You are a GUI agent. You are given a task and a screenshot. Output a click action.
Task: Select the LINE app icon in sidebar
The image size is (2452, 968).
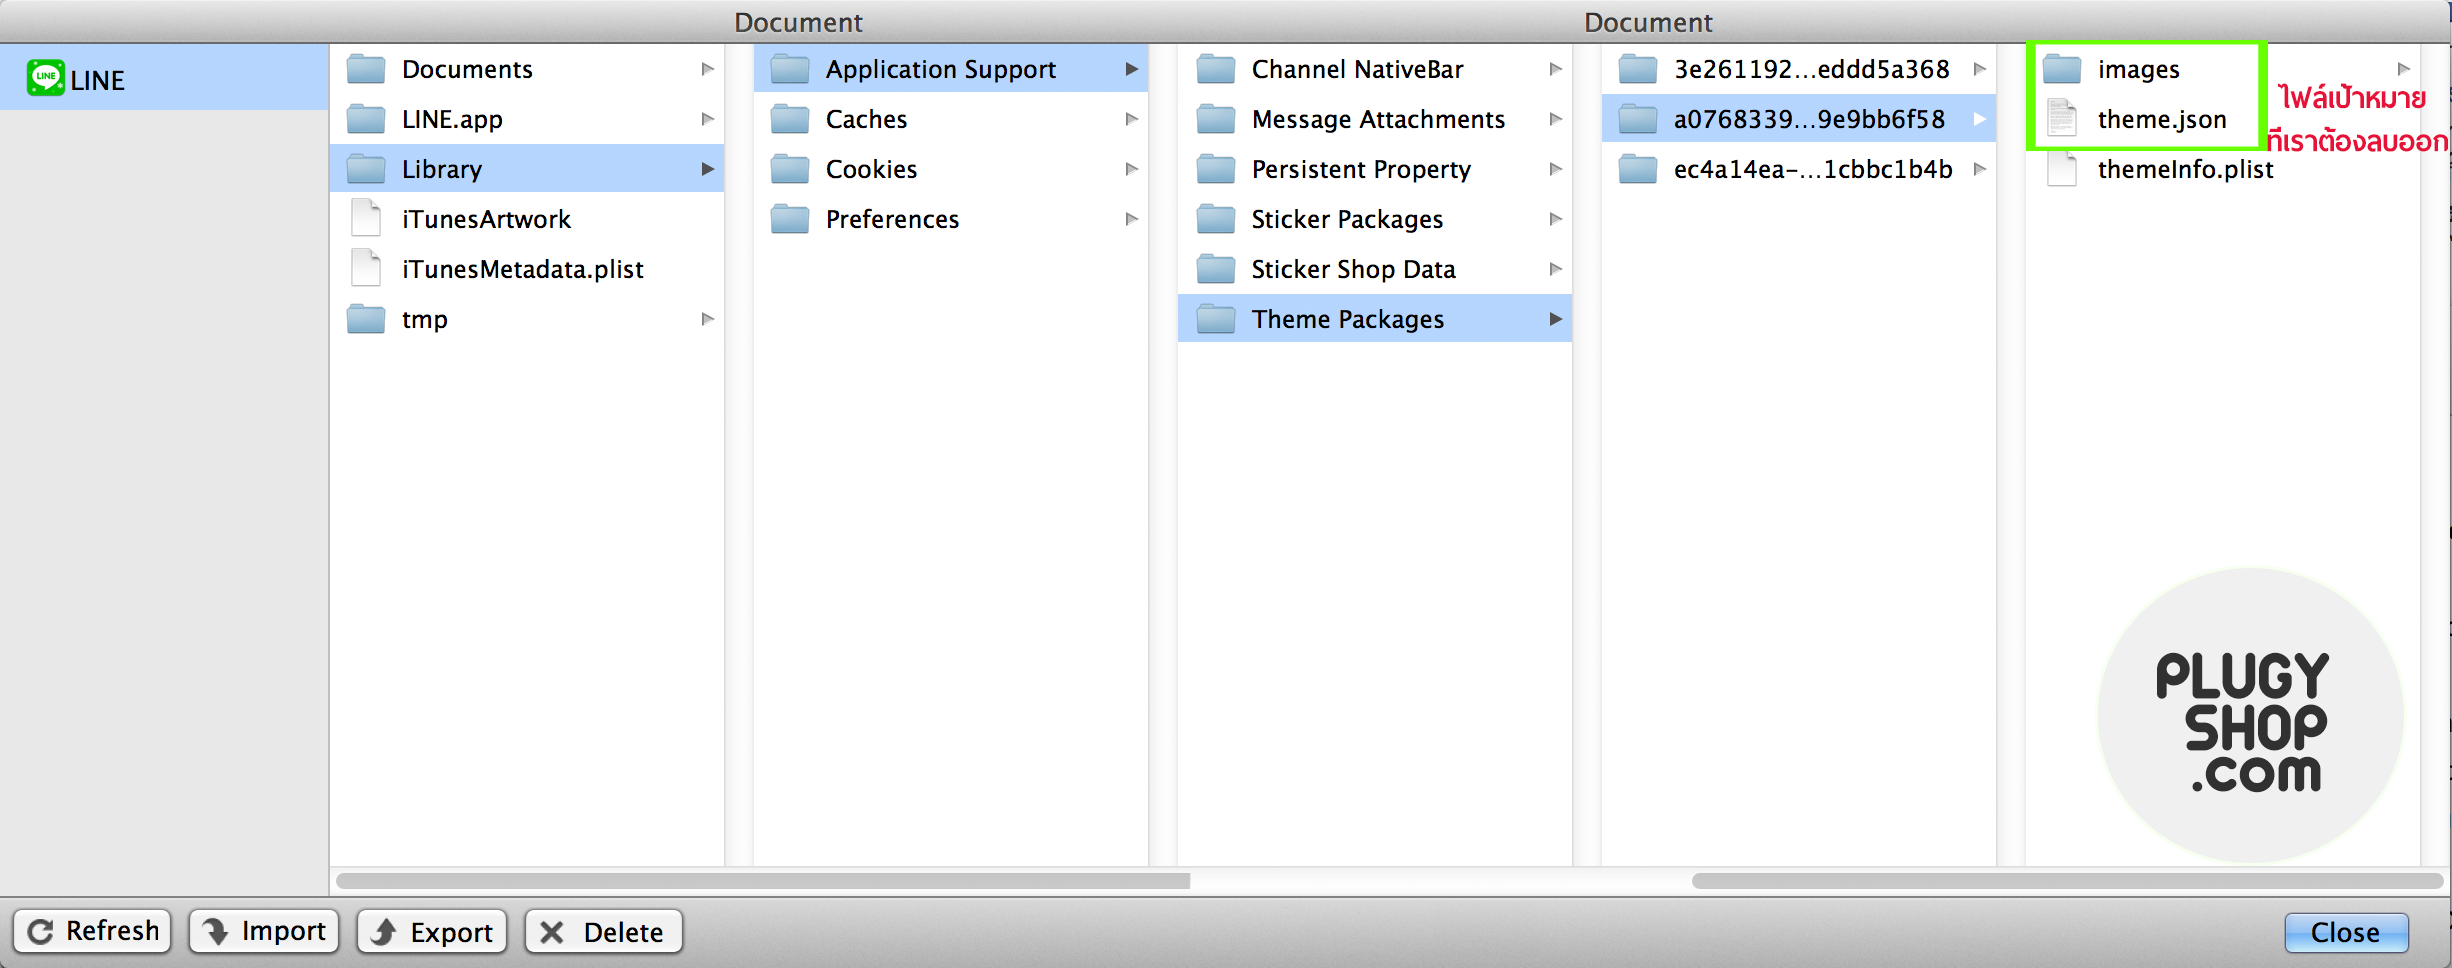46,78
